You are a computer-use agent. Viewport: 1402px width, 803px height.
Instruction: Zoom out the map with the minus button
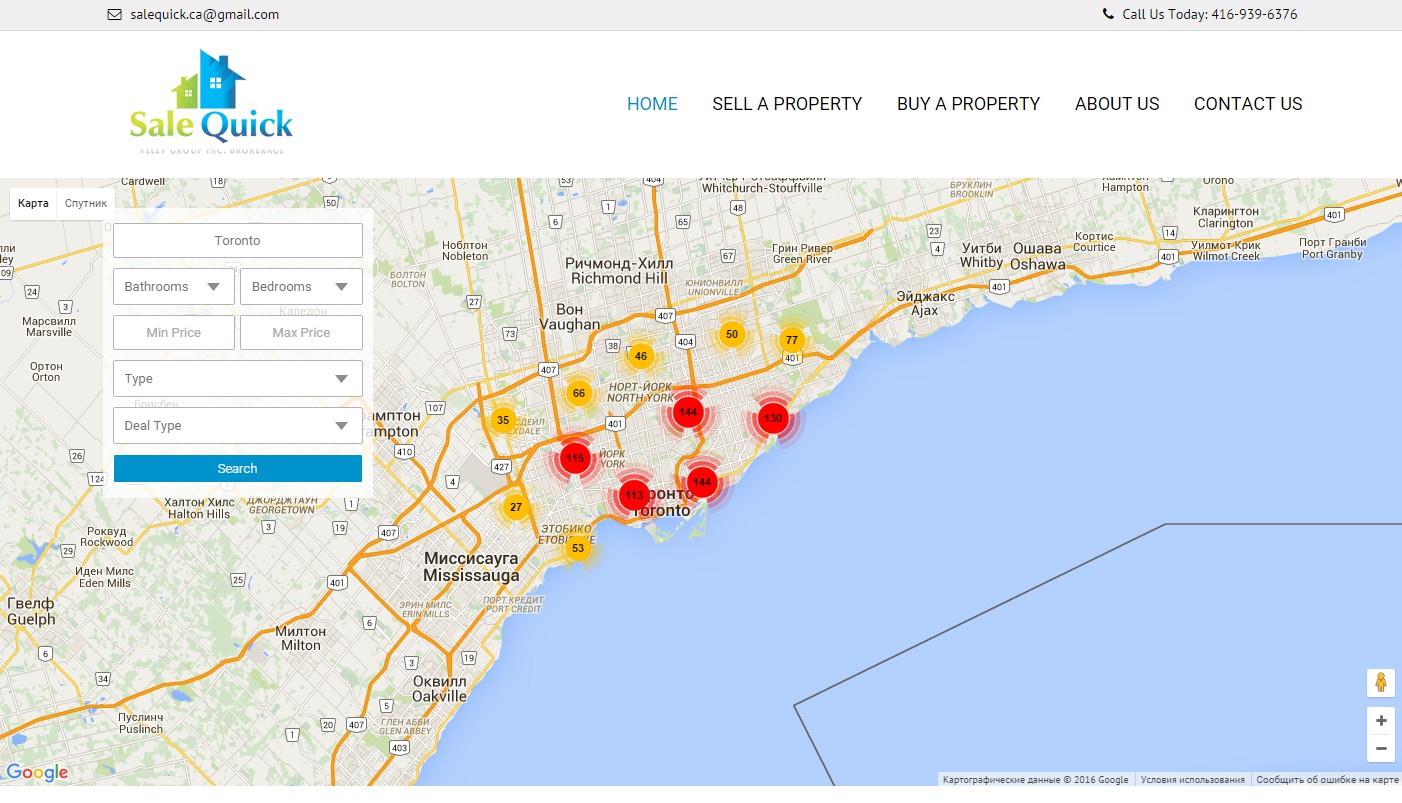(1381, 748)
